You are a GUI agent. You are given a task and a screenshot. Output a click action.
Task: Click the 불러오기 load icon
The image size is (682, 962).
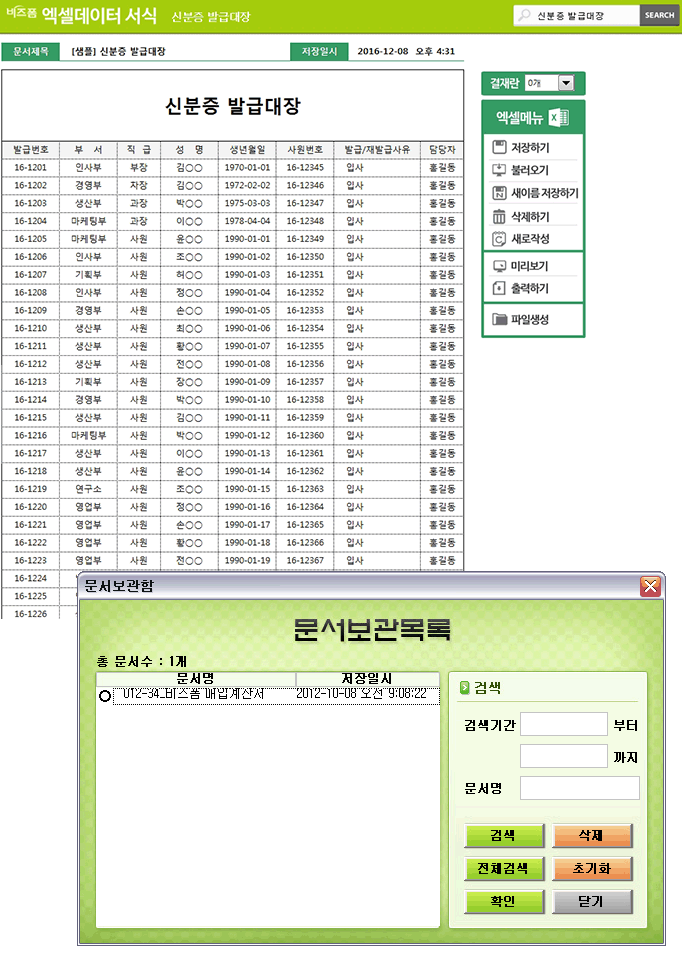(x=499, y=170)
